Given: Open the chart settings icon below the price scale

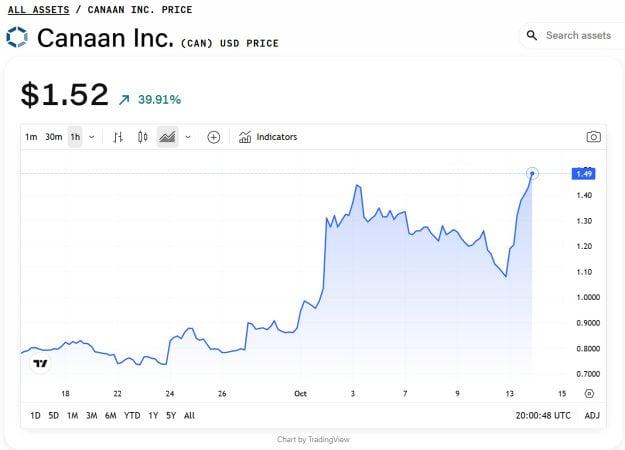Looking at the screenshot, I should 589,394.
